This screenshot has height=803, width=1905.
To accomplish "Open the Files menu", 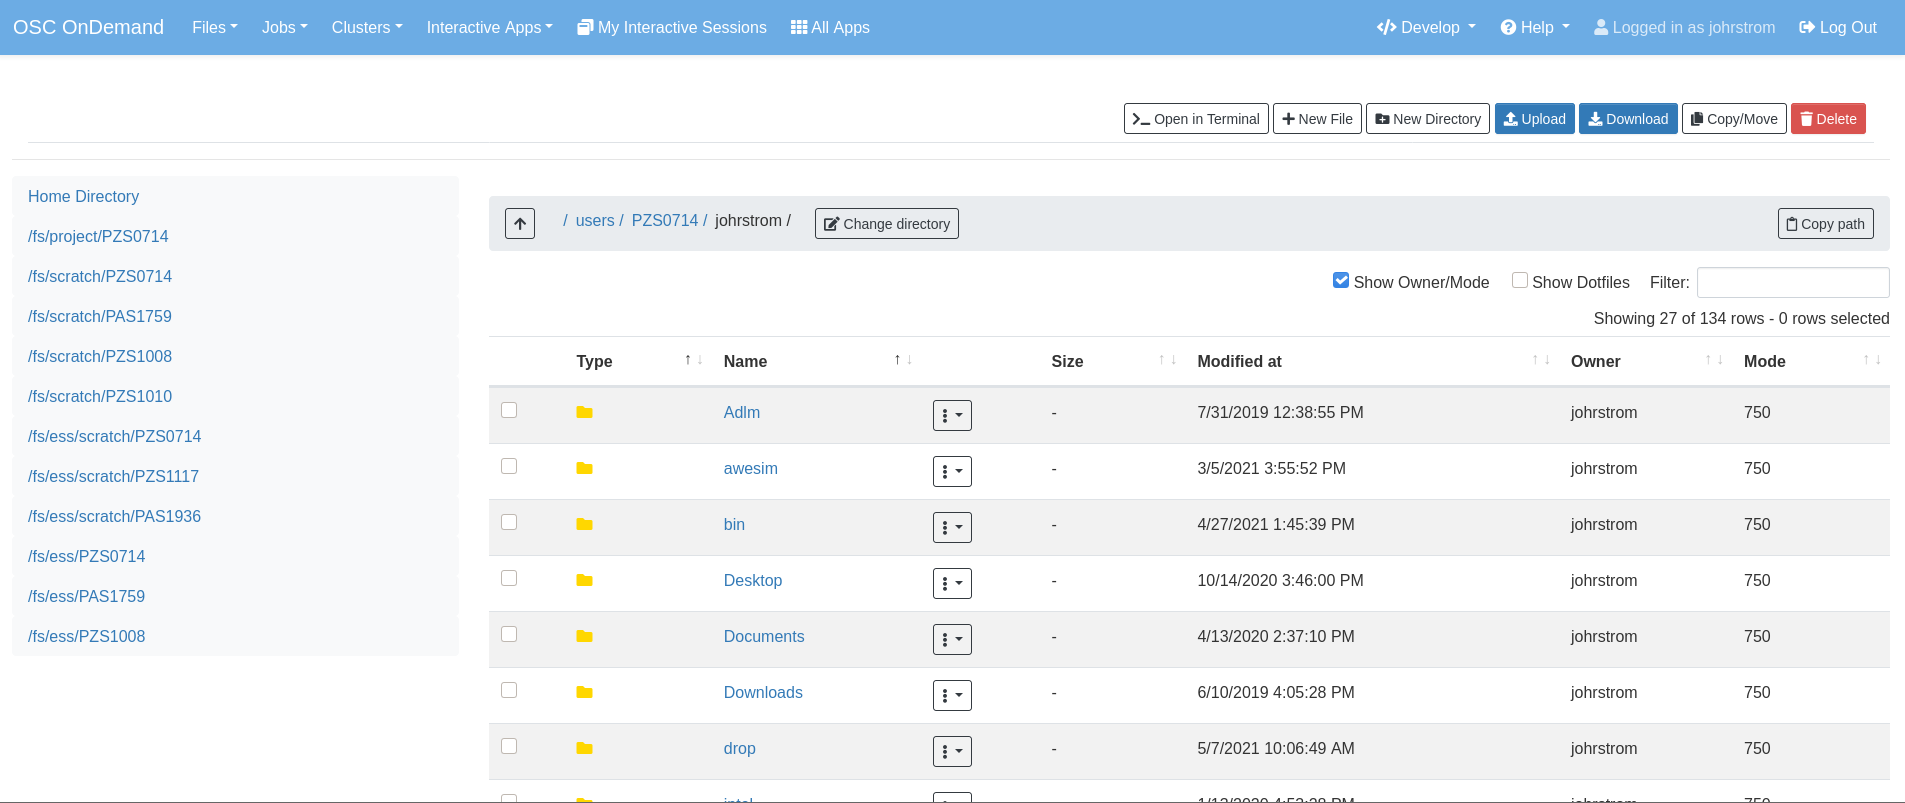I will pyautogui.click(x=214, y=28).
